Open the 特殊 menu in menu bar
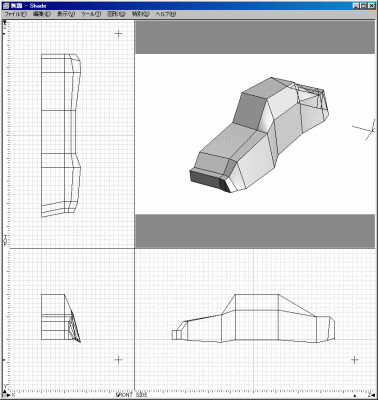 coord(140,14)
